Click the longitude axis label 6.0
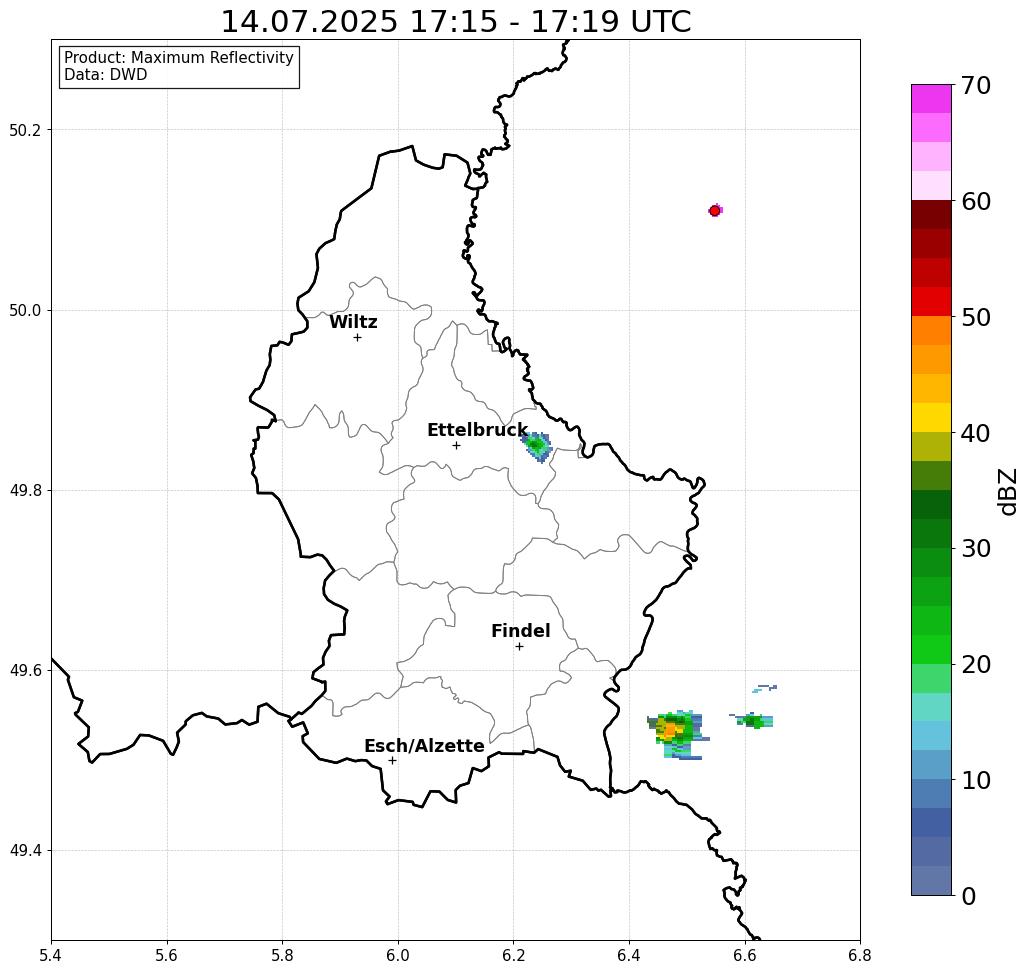 (x=398, y=955)
